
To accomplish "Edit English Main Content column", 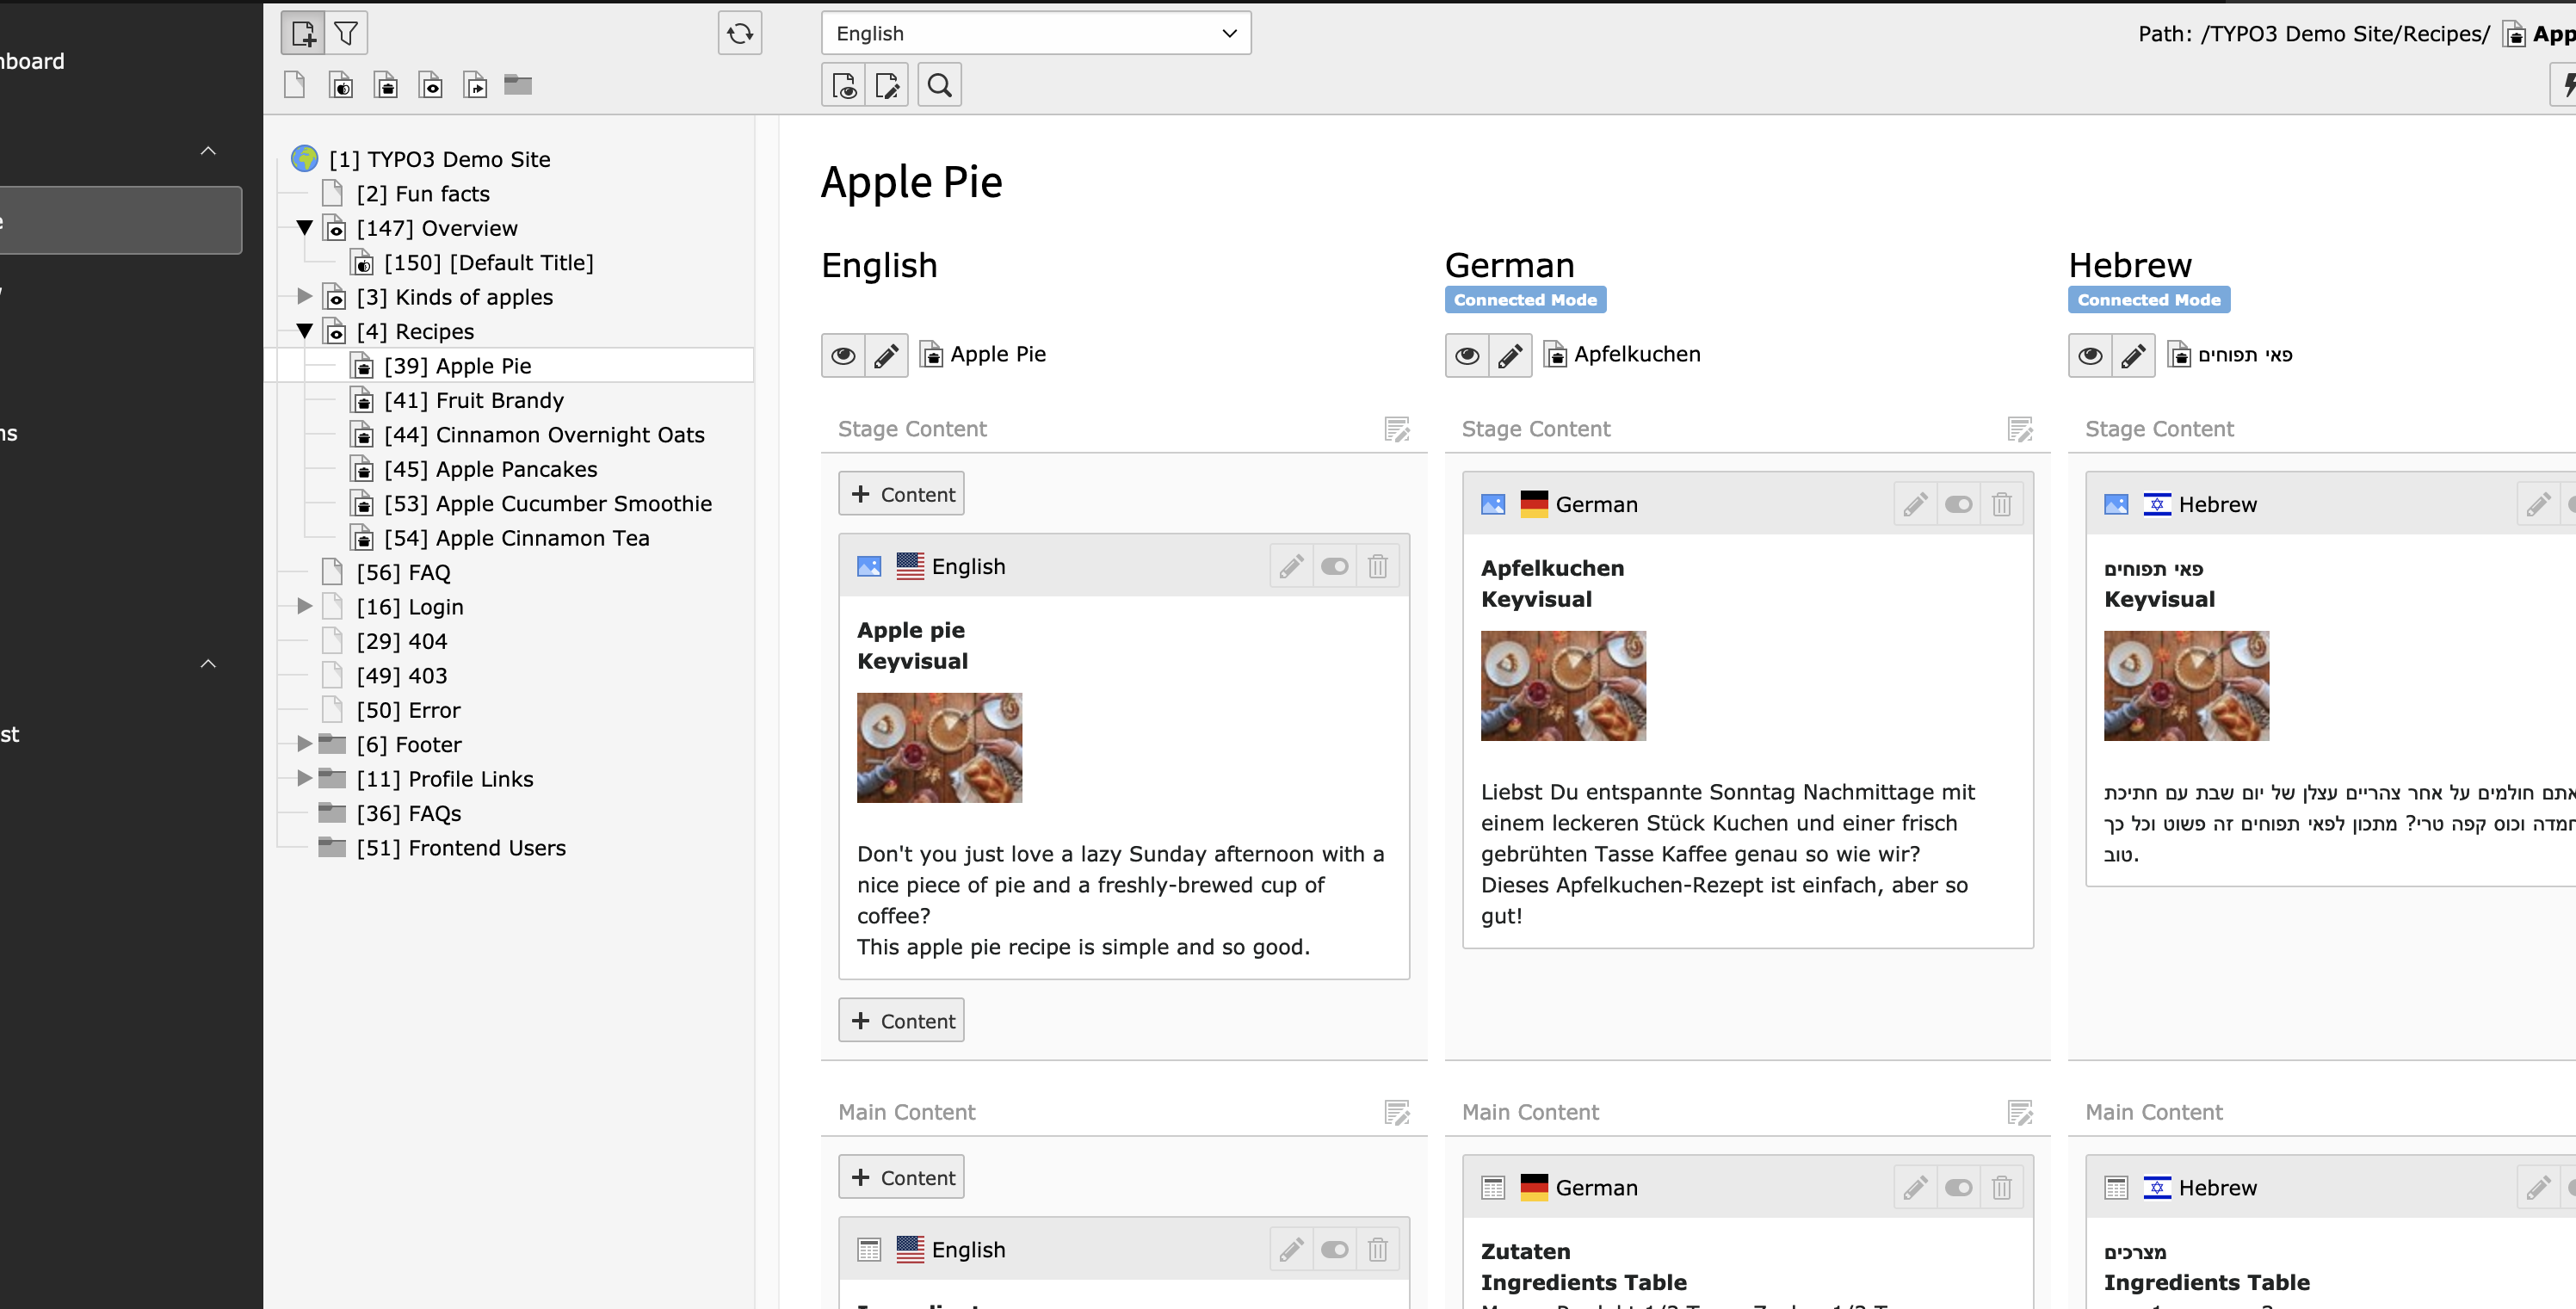I will point(1397,1112).
